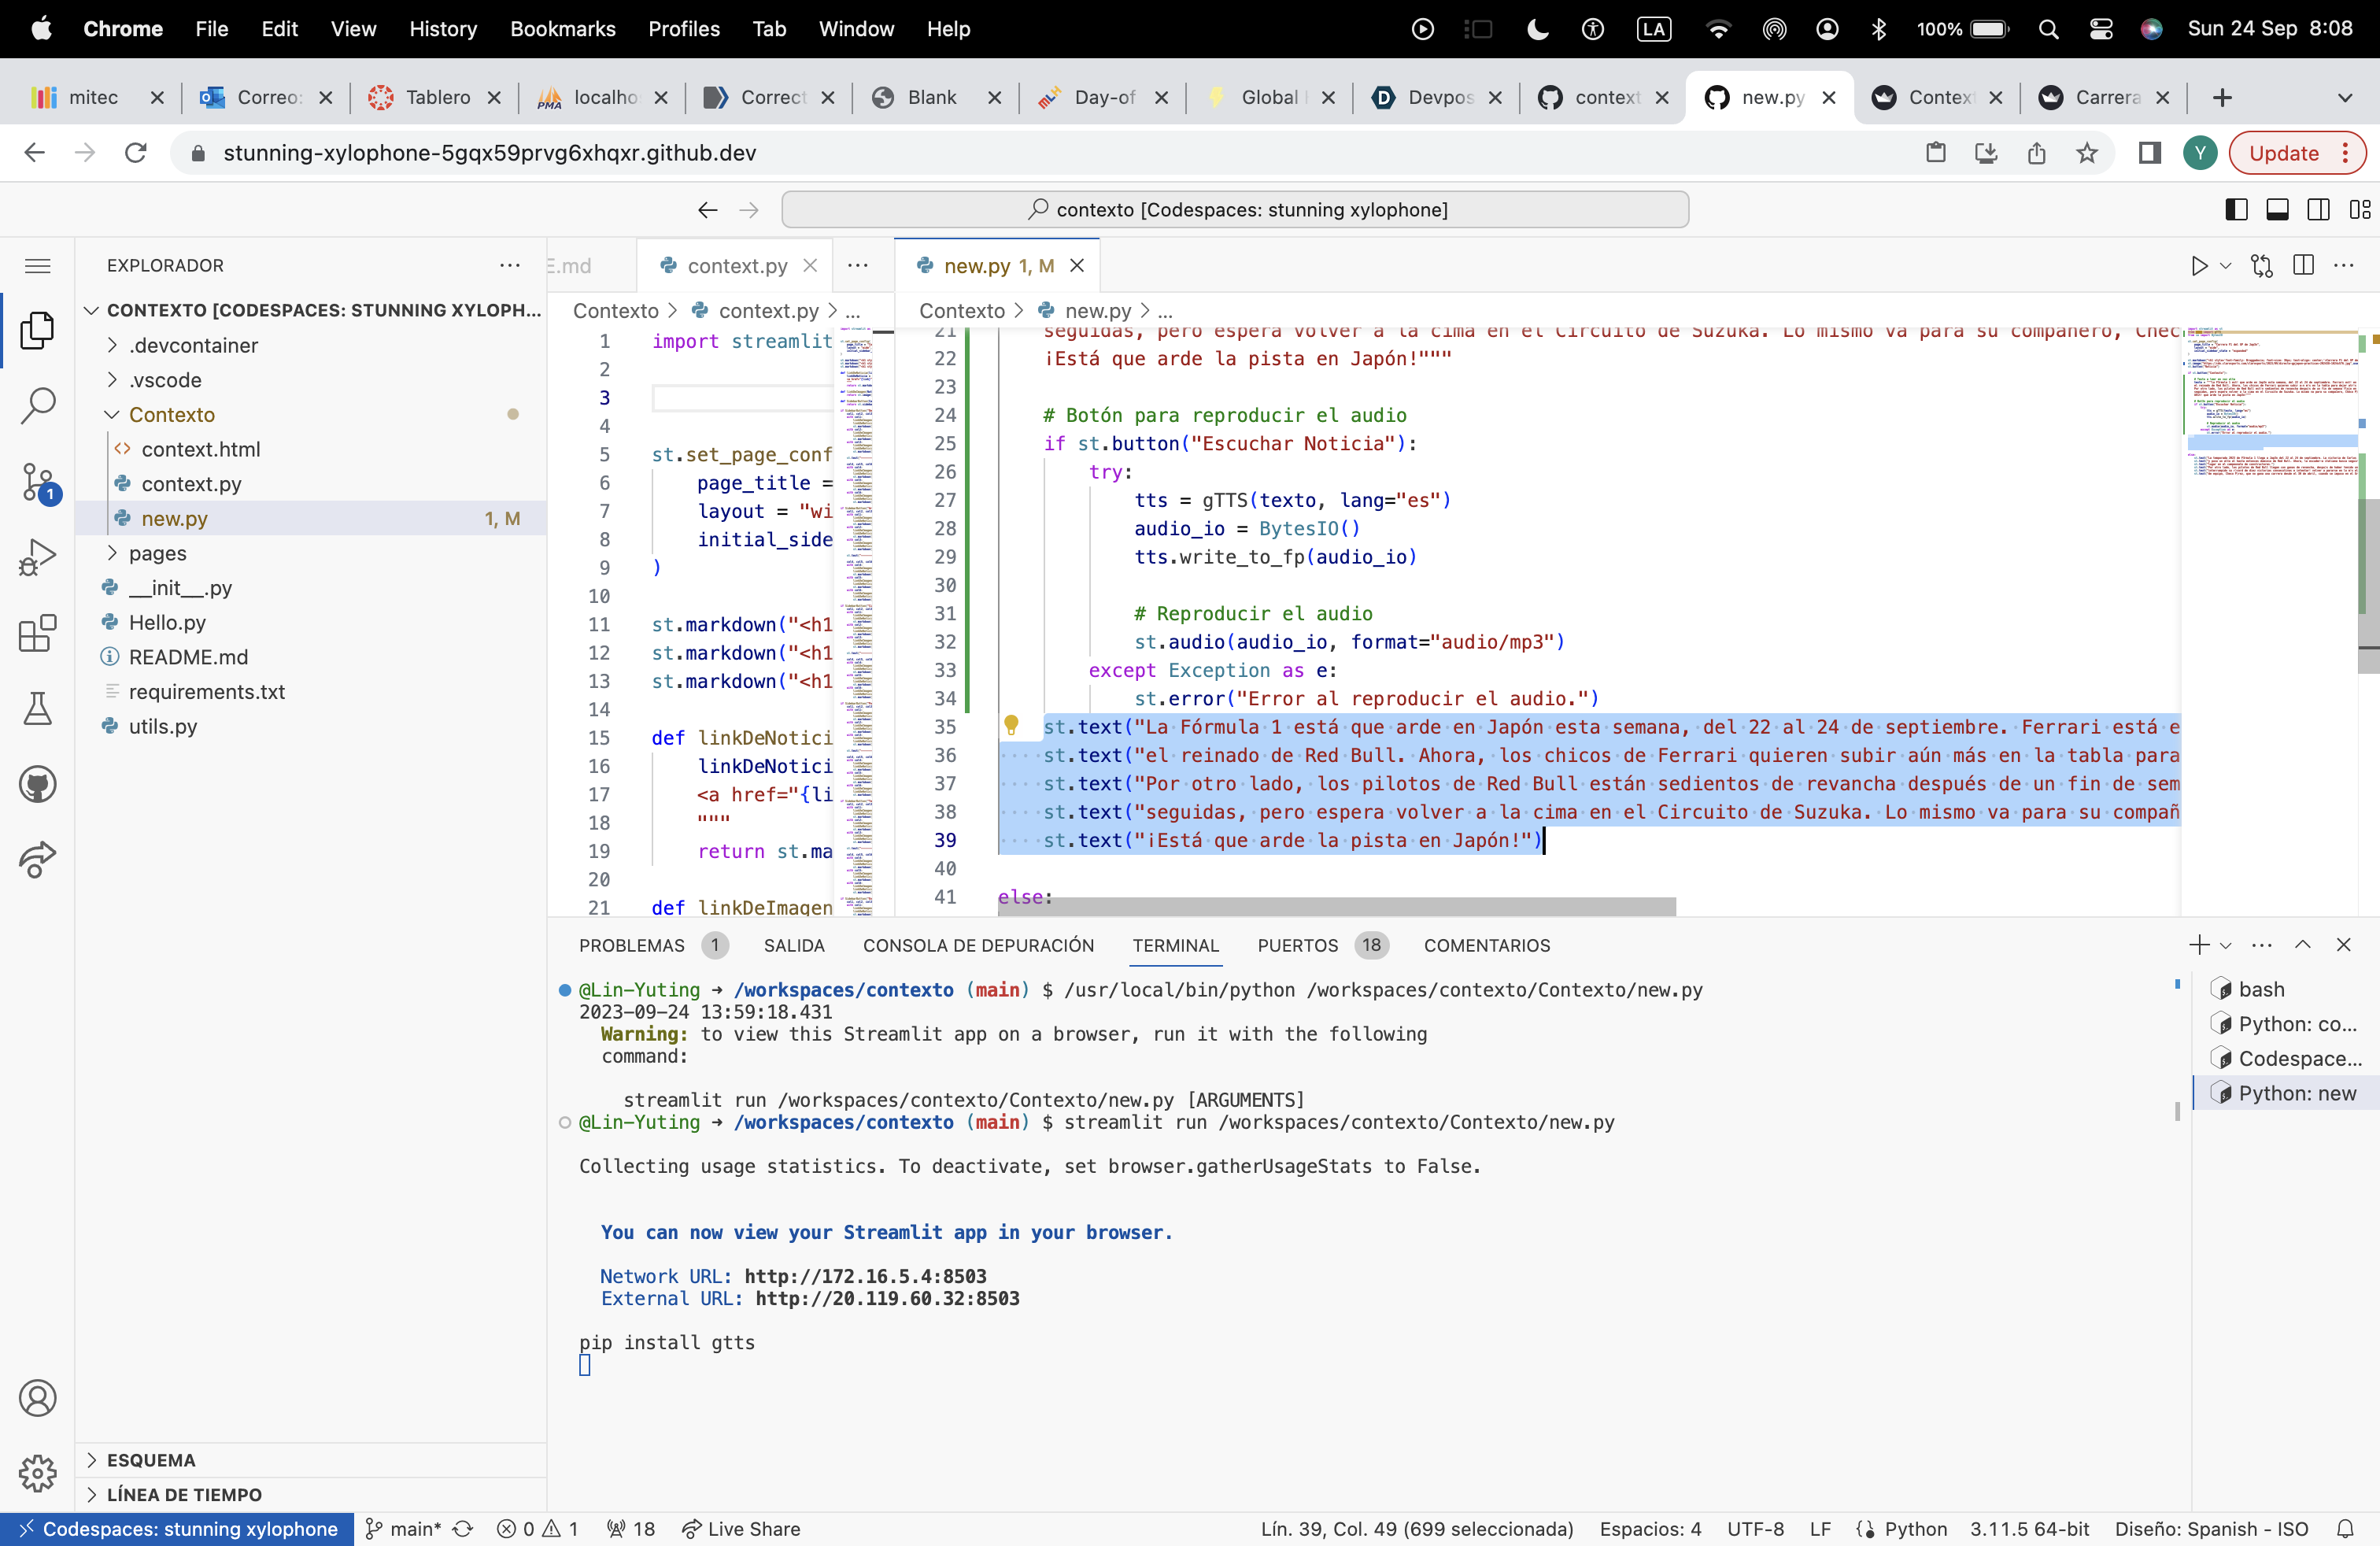Open the Run and Debug view
The height and width of the screenshot is (1546, 2380).
(x=37, y=557)
